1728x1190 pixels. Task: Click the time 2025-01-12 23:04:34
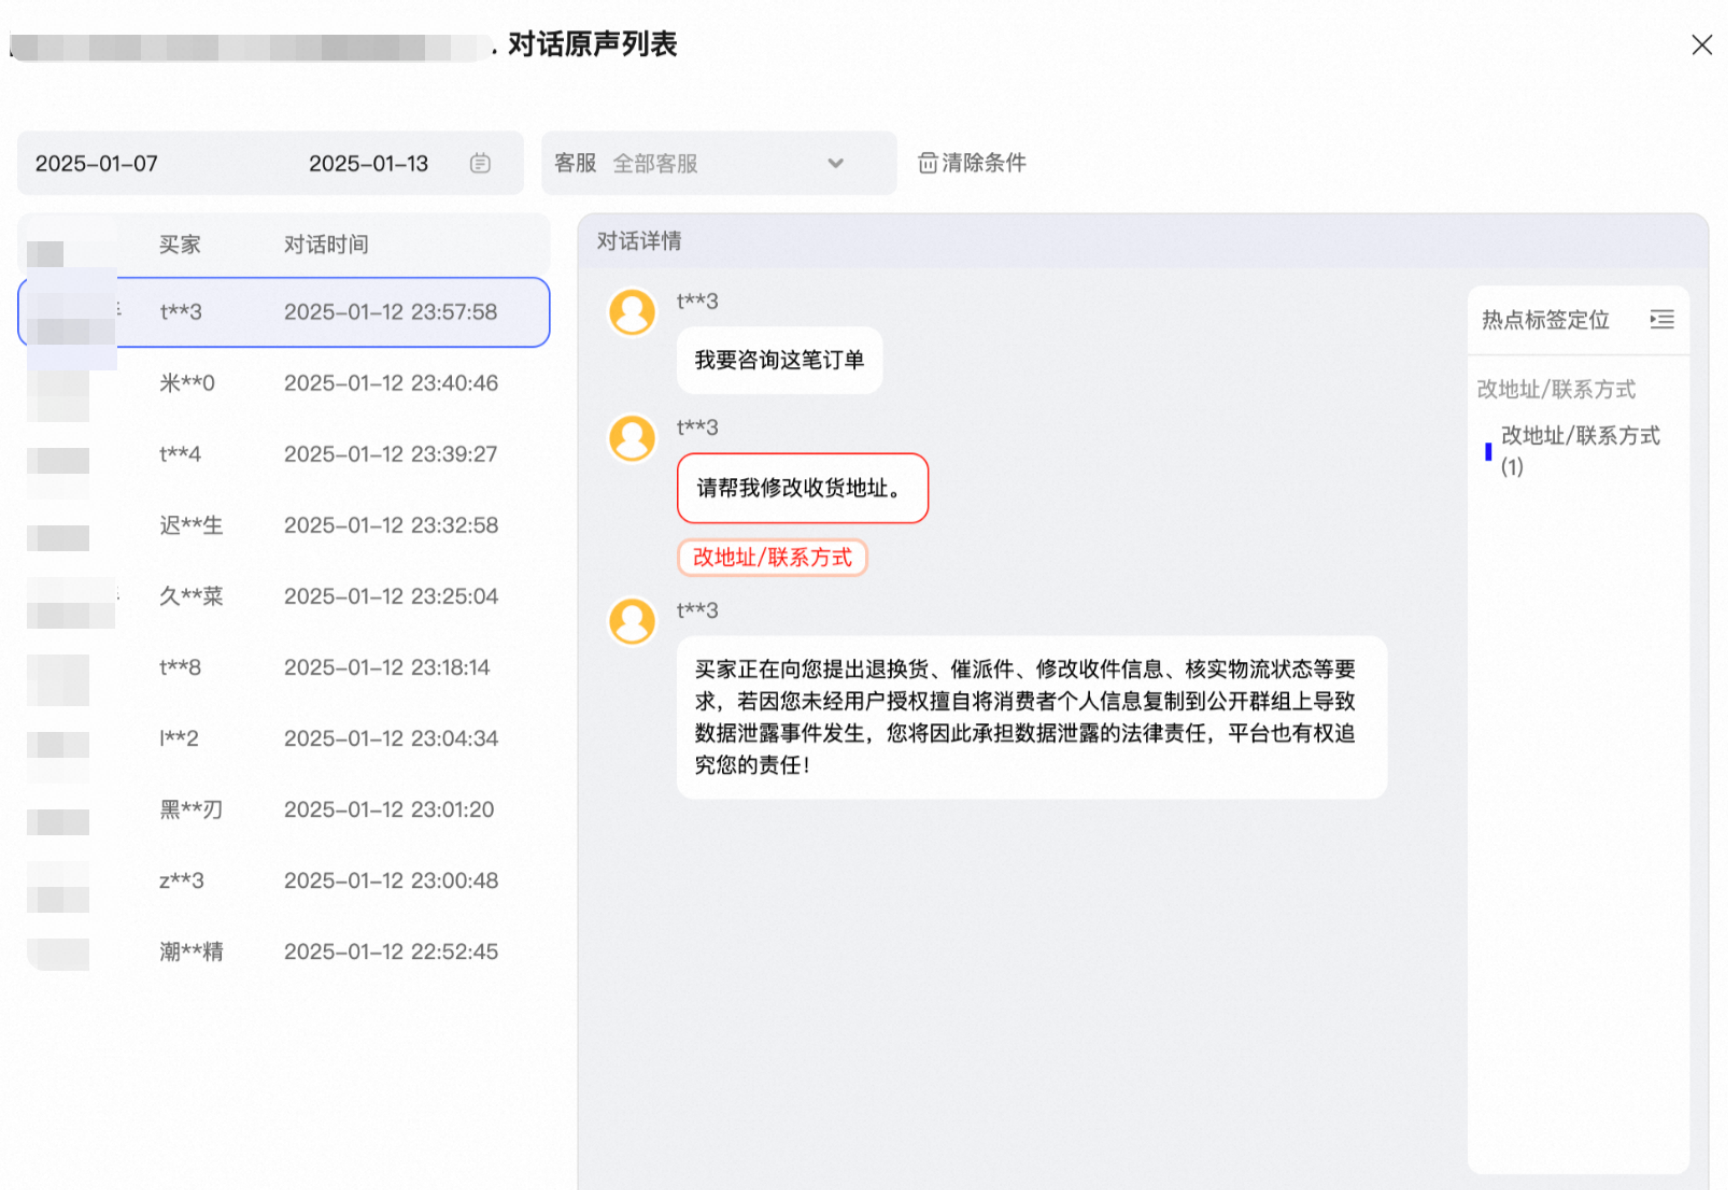click(x=391, y=738)
